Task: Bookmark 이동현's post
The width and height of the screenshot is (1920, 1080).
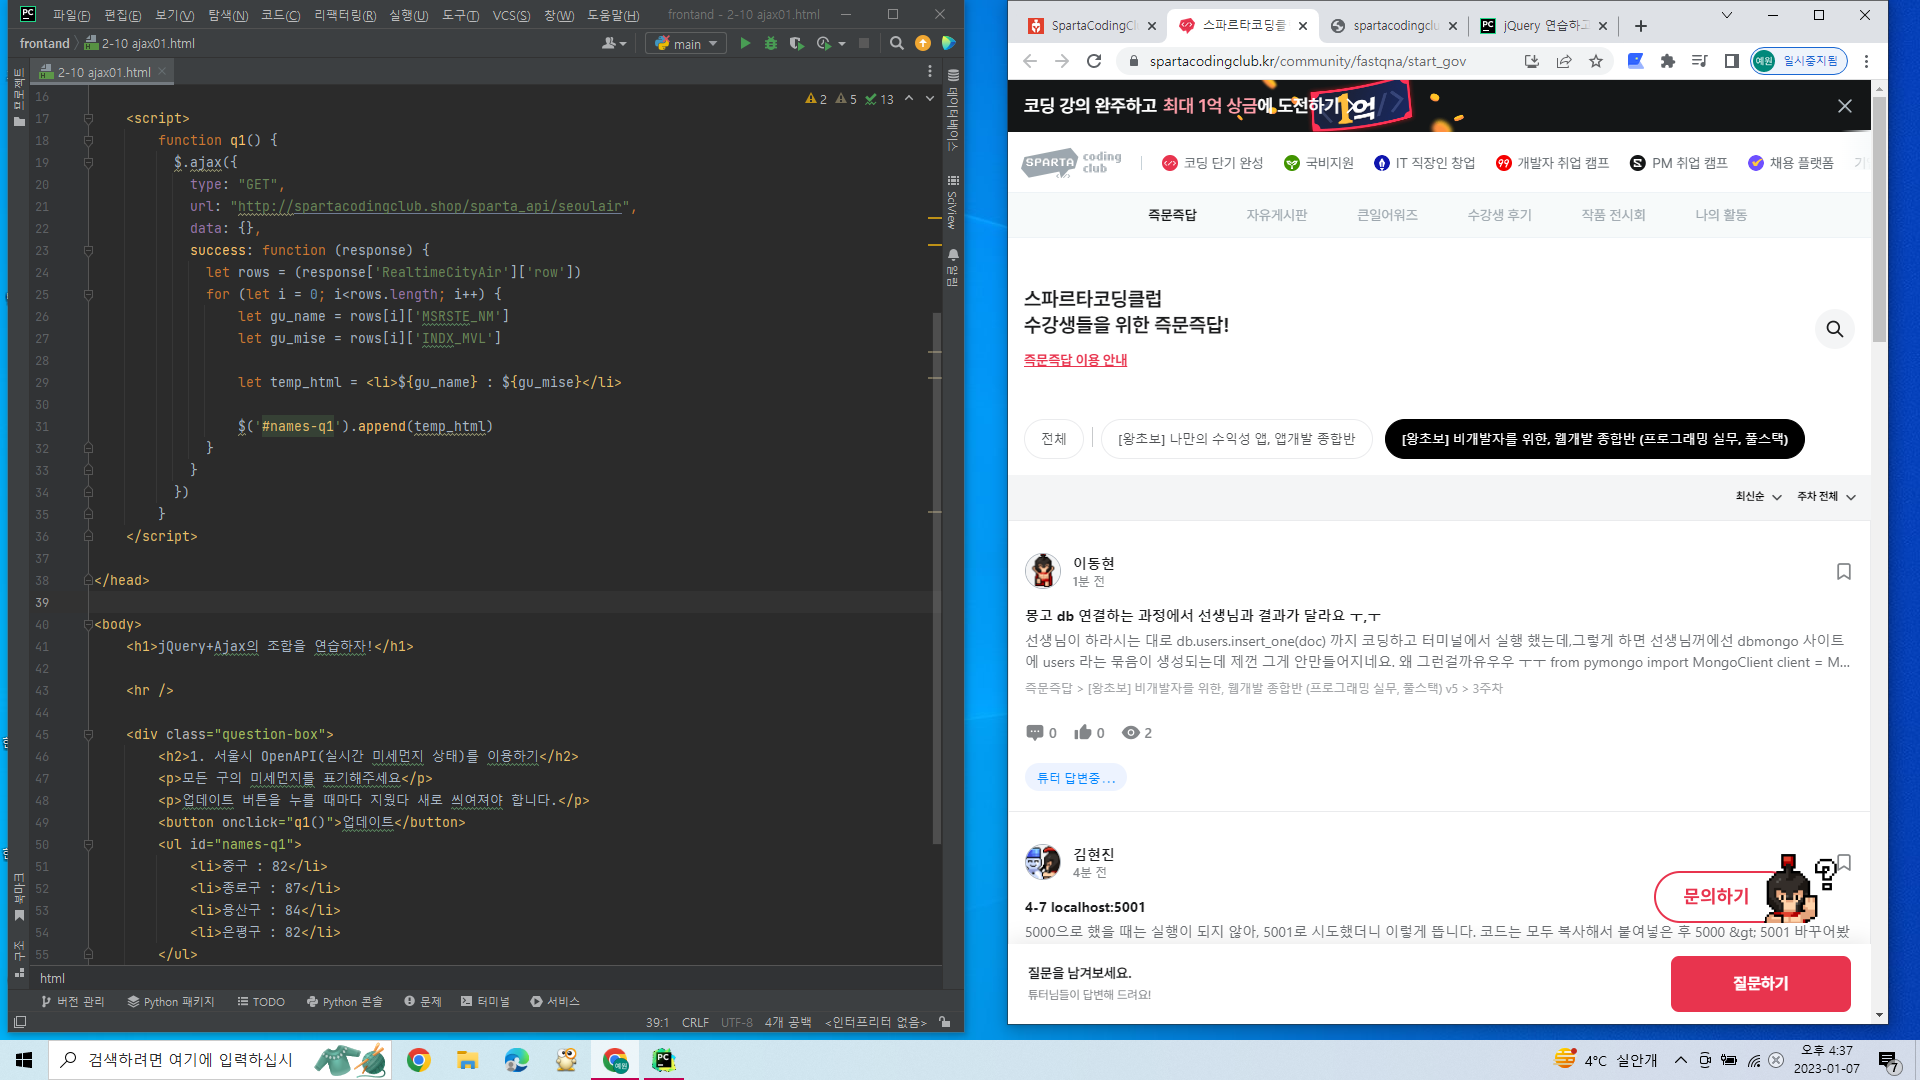Action: tap(1844, 571)
